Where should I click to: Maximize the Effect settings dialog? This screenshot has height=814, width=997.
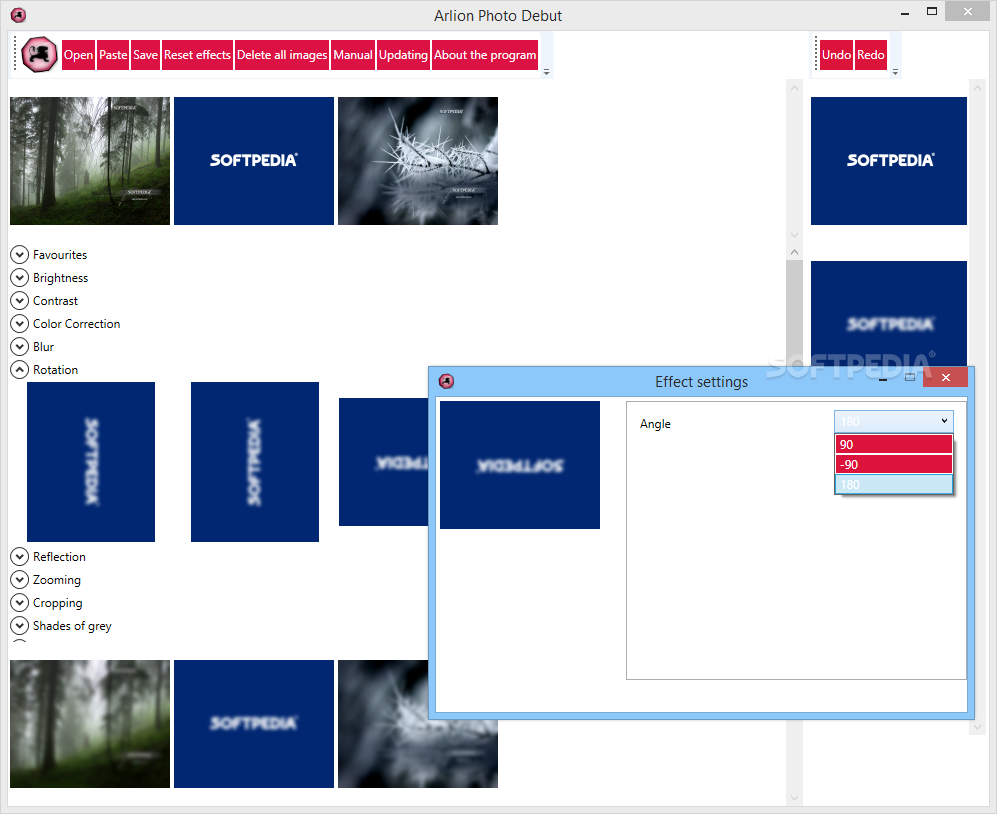tap(910, 378)
